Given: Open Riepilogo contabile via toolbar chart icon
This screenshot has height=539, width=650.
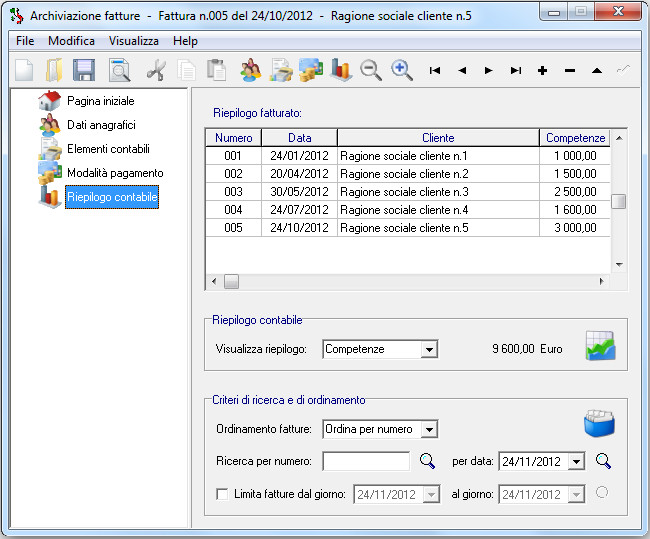Looking at the screenshot, I should point(341,70).
